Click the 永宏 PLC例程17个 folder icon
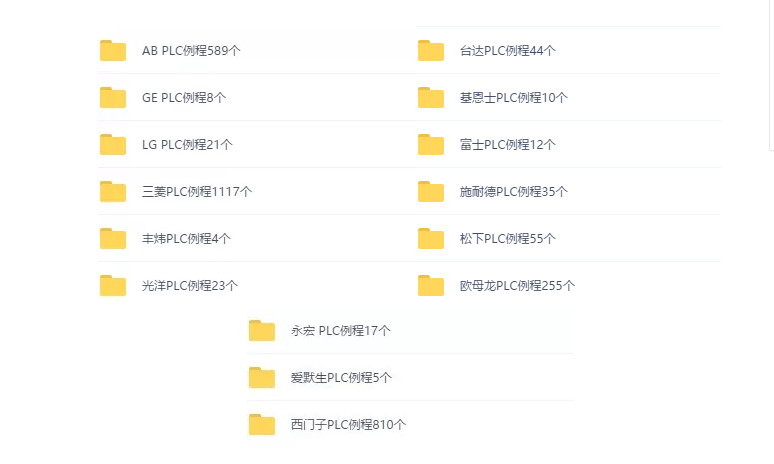 pos(262,331)
